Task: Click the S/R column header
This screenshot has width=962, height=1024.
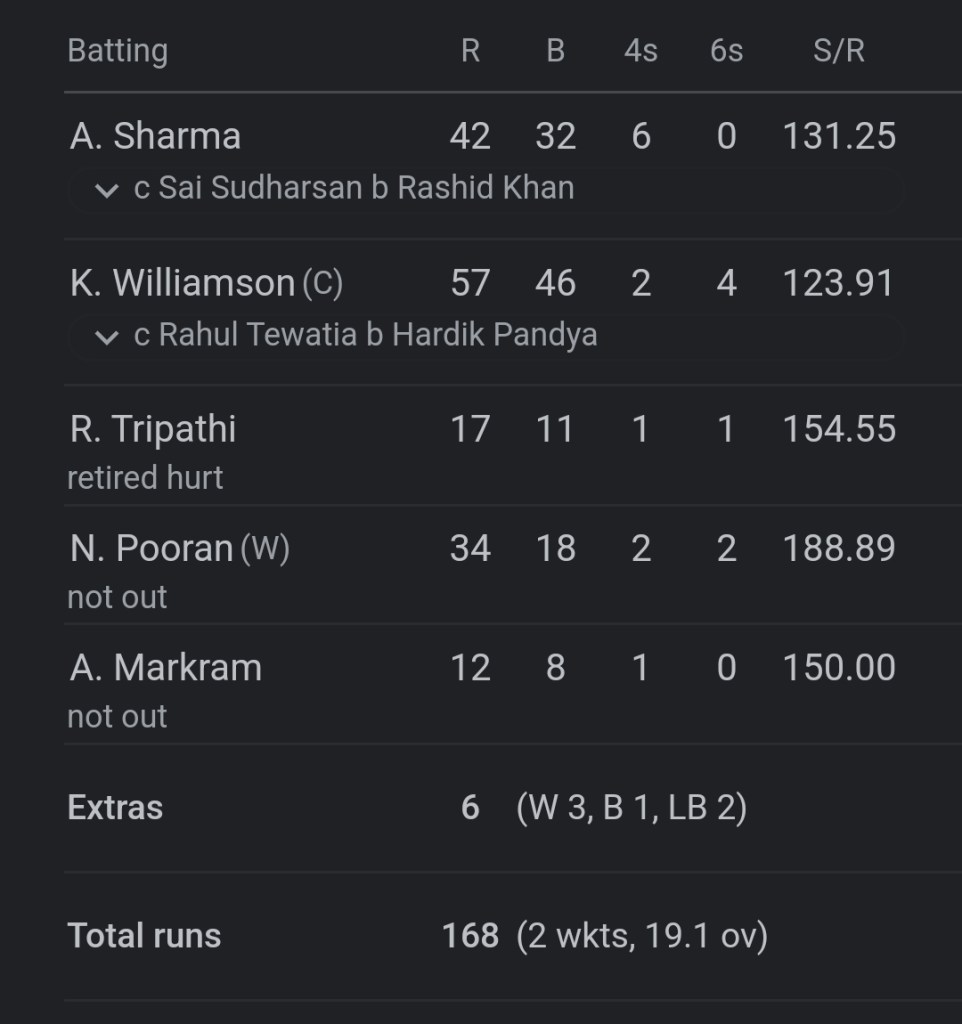Action: (838, 51)
